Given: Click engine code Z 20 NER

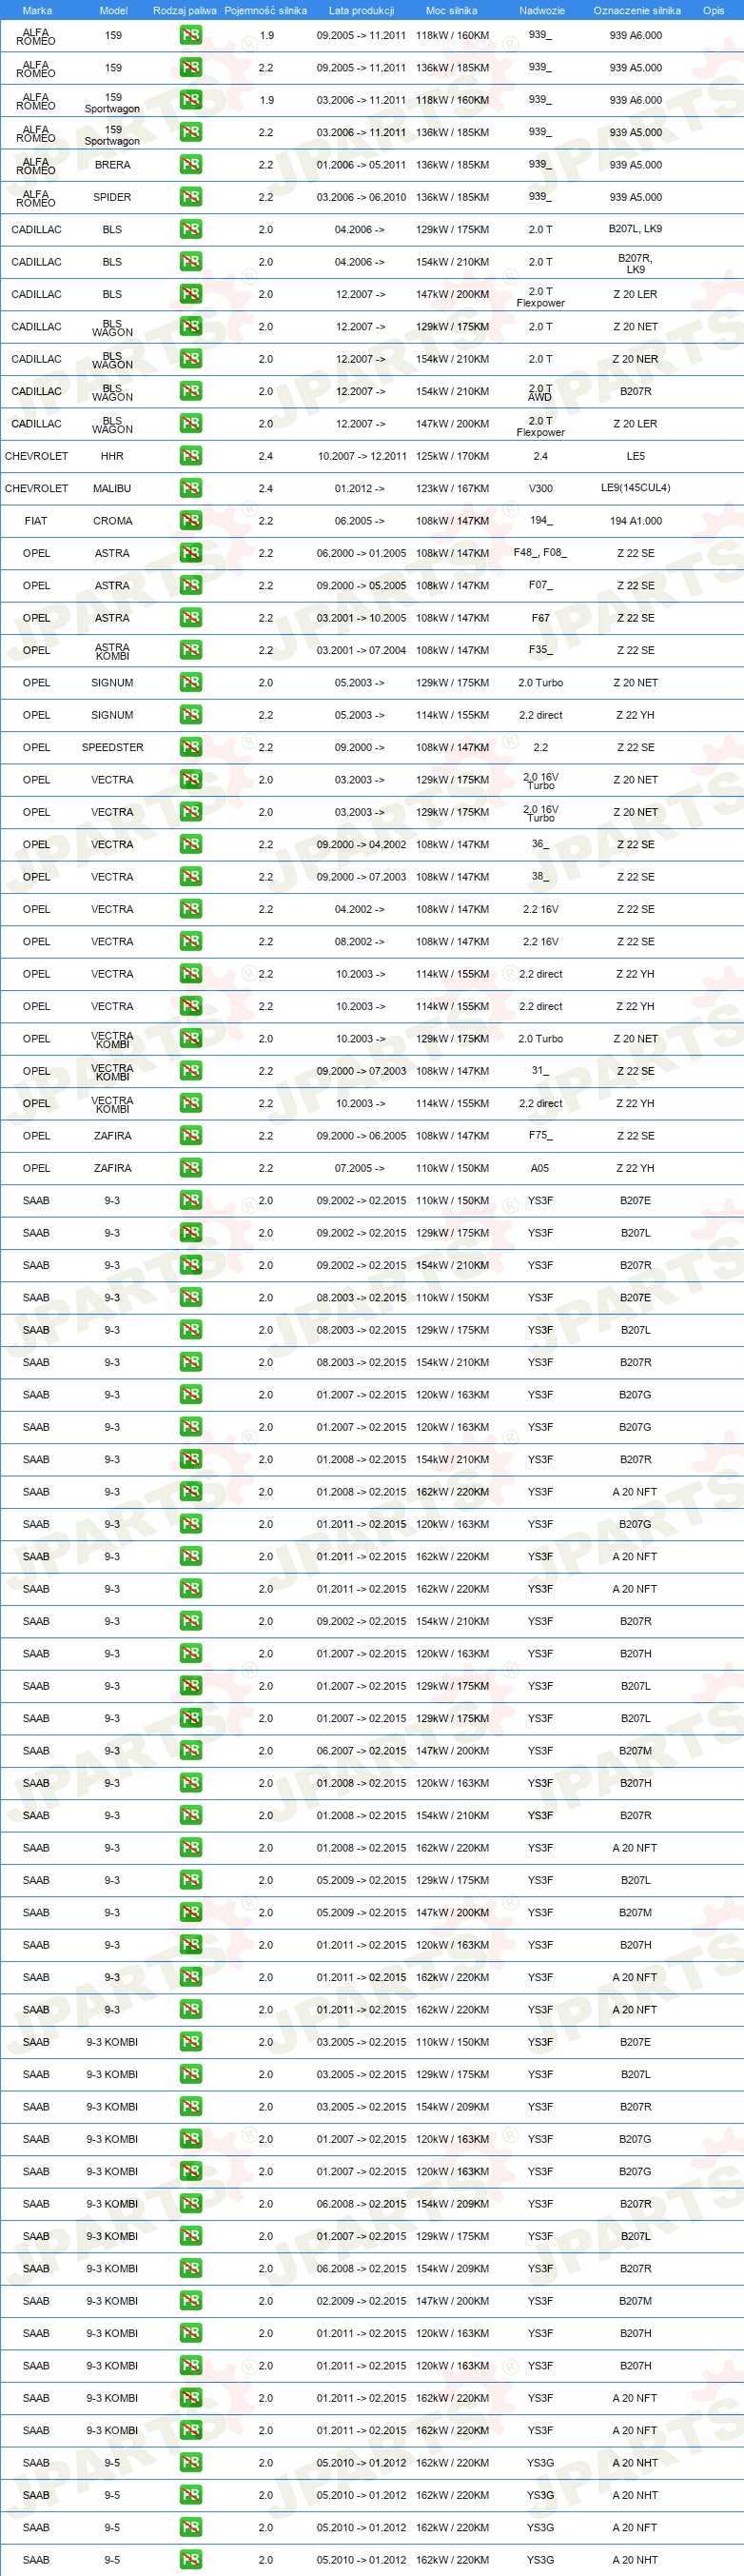Looking at the screenshot, I should tap(635, 359).
